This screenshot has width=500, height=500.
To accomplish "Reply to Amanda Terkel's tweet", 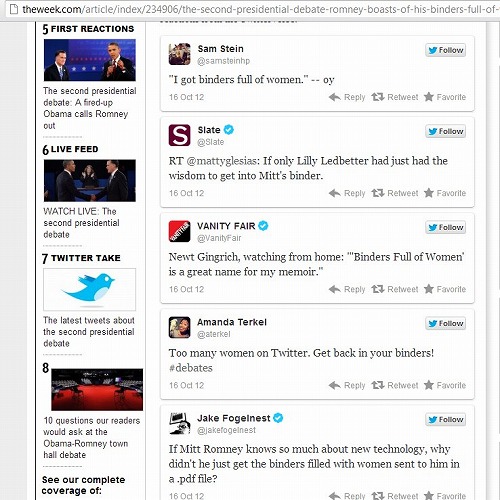I will pos(347,385).
